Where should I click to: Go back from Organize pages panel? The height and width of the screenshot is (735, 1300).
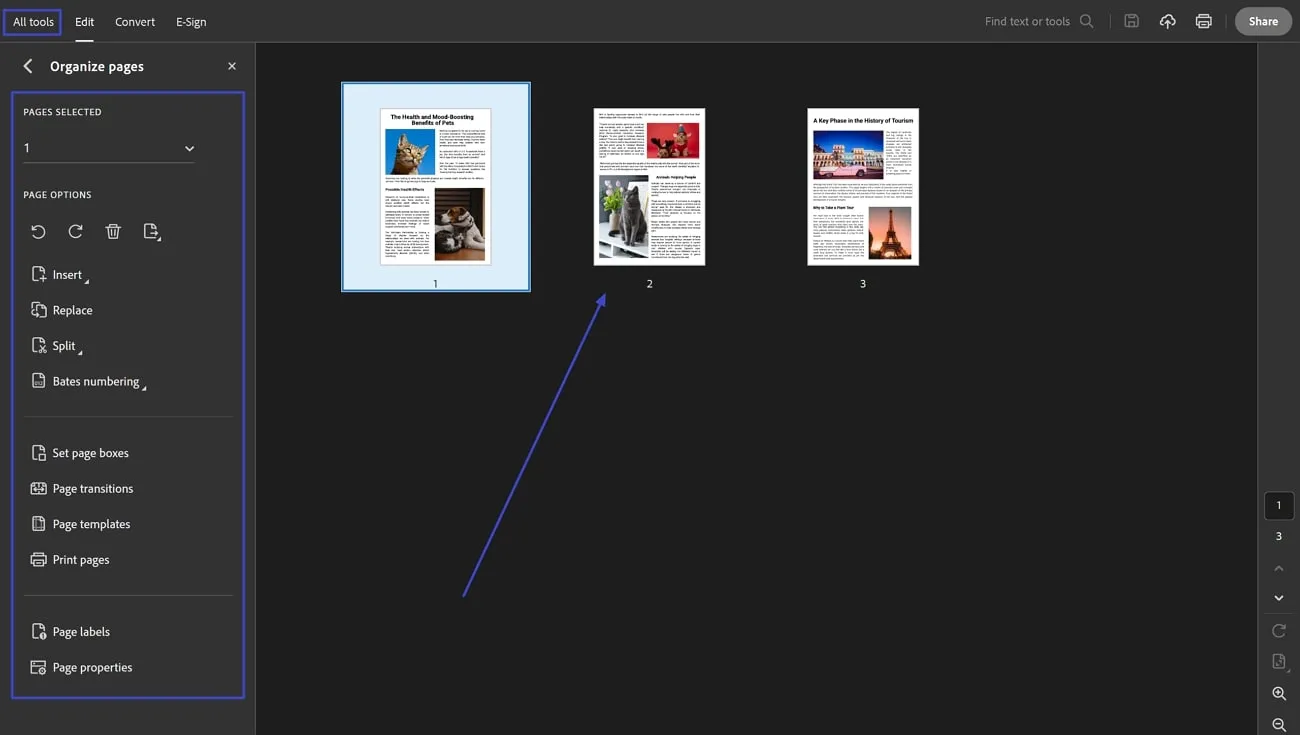[x=28, y=66]
